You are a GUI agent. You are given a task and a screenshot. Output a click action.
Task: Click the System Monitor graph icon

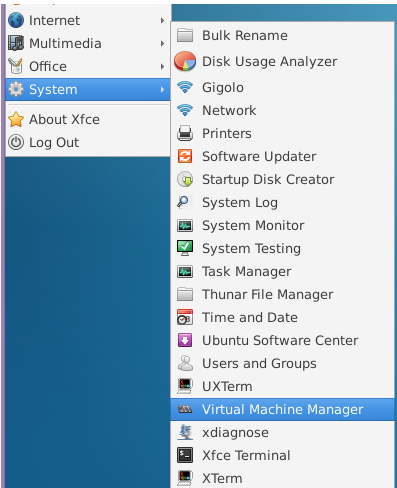(185, 225)
